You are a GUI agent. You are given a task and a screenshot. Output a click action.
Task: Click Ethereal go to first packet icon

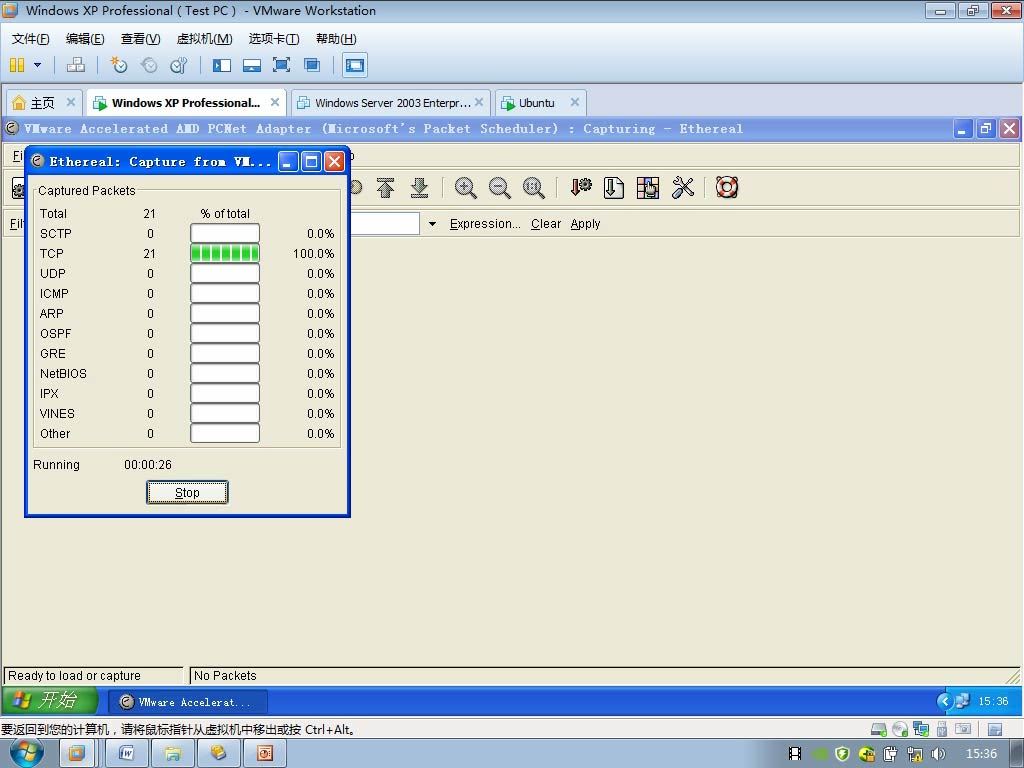point(385,188)
